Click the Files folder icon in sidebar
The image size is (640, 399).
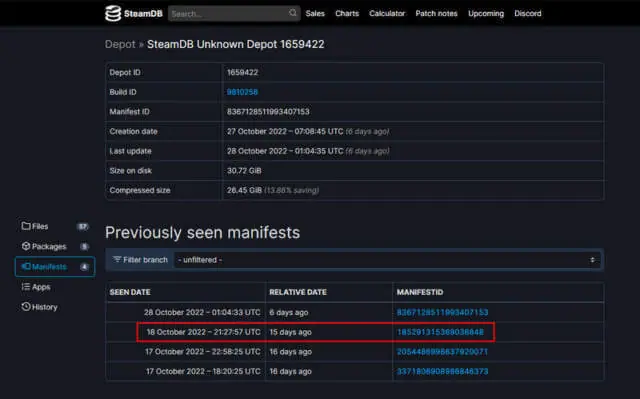[26, 226]
